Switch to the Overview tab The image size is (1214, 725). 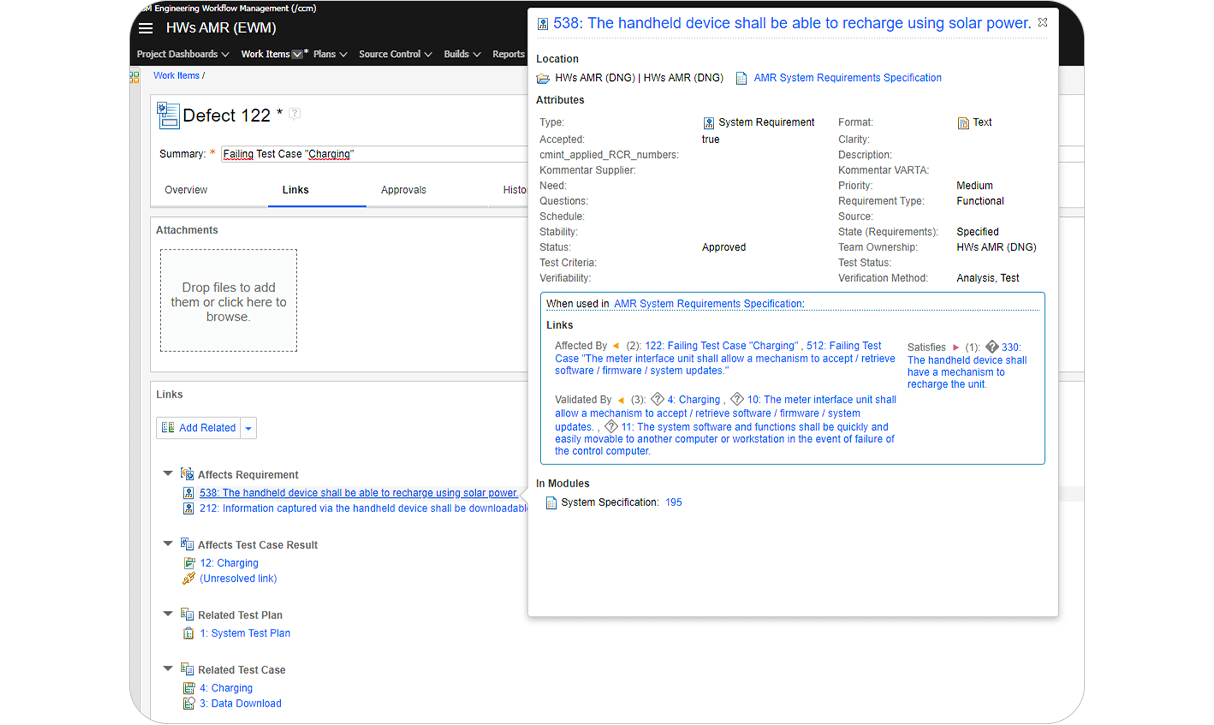pyautogui.click(x=188, y=189)
